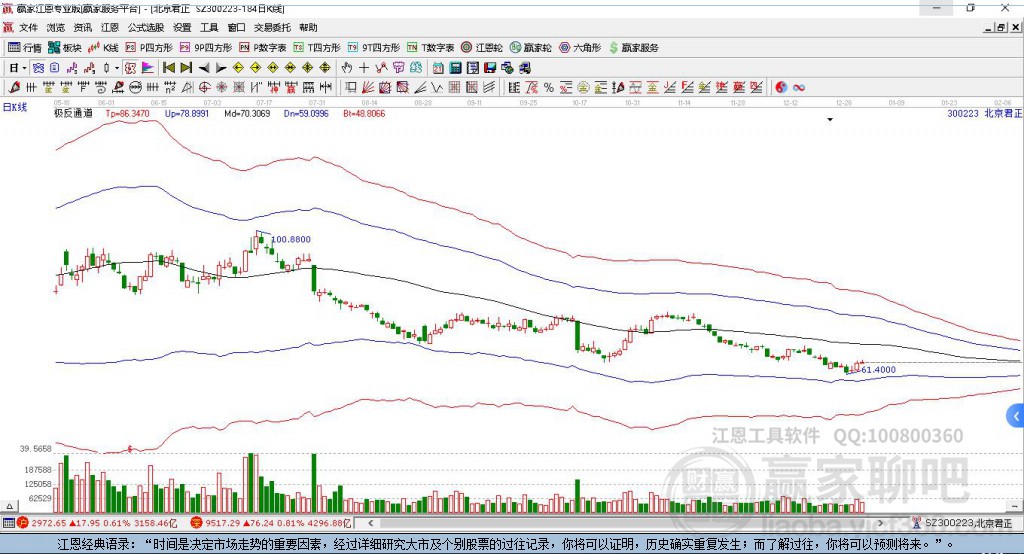
Task: Jump to first bar with green skip-back icon
Action: (x=168, y=68)
